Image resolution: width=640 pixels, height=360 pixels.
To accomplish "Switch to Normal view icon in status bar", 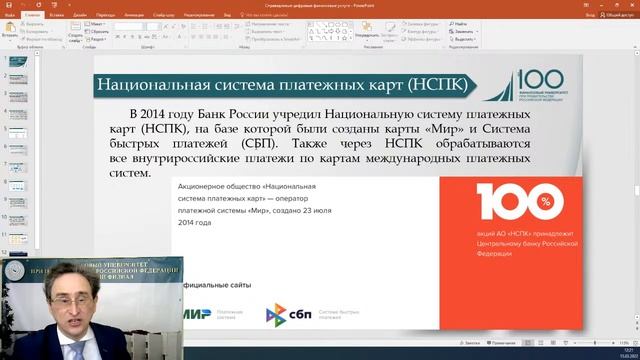I will pos(528,343).
